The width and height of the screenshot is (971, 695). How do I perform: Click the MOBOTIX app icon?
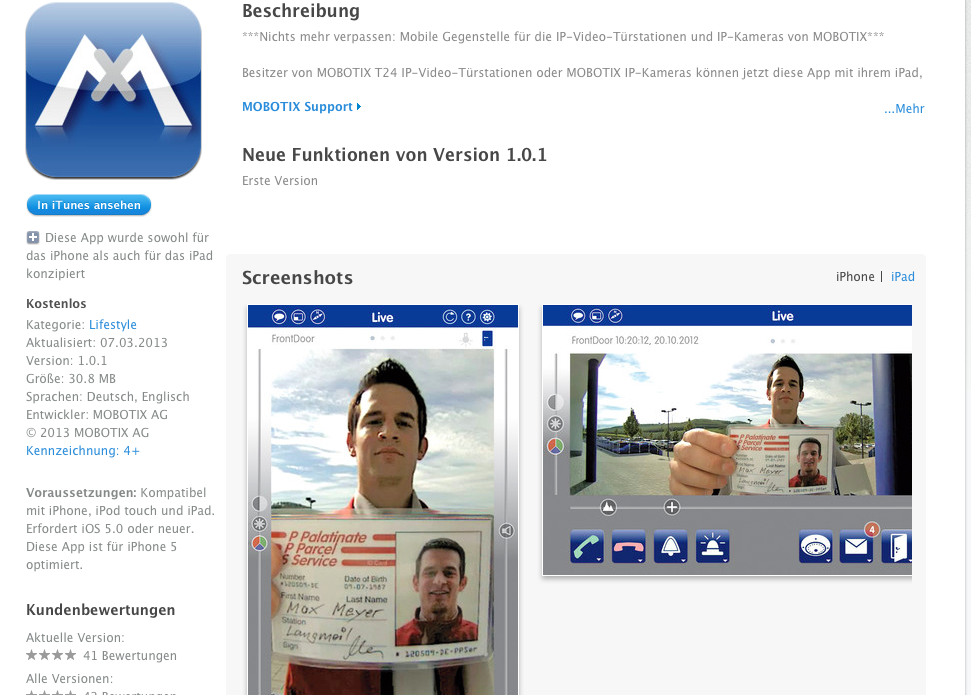pyautogui.click(x=113, y=90)
